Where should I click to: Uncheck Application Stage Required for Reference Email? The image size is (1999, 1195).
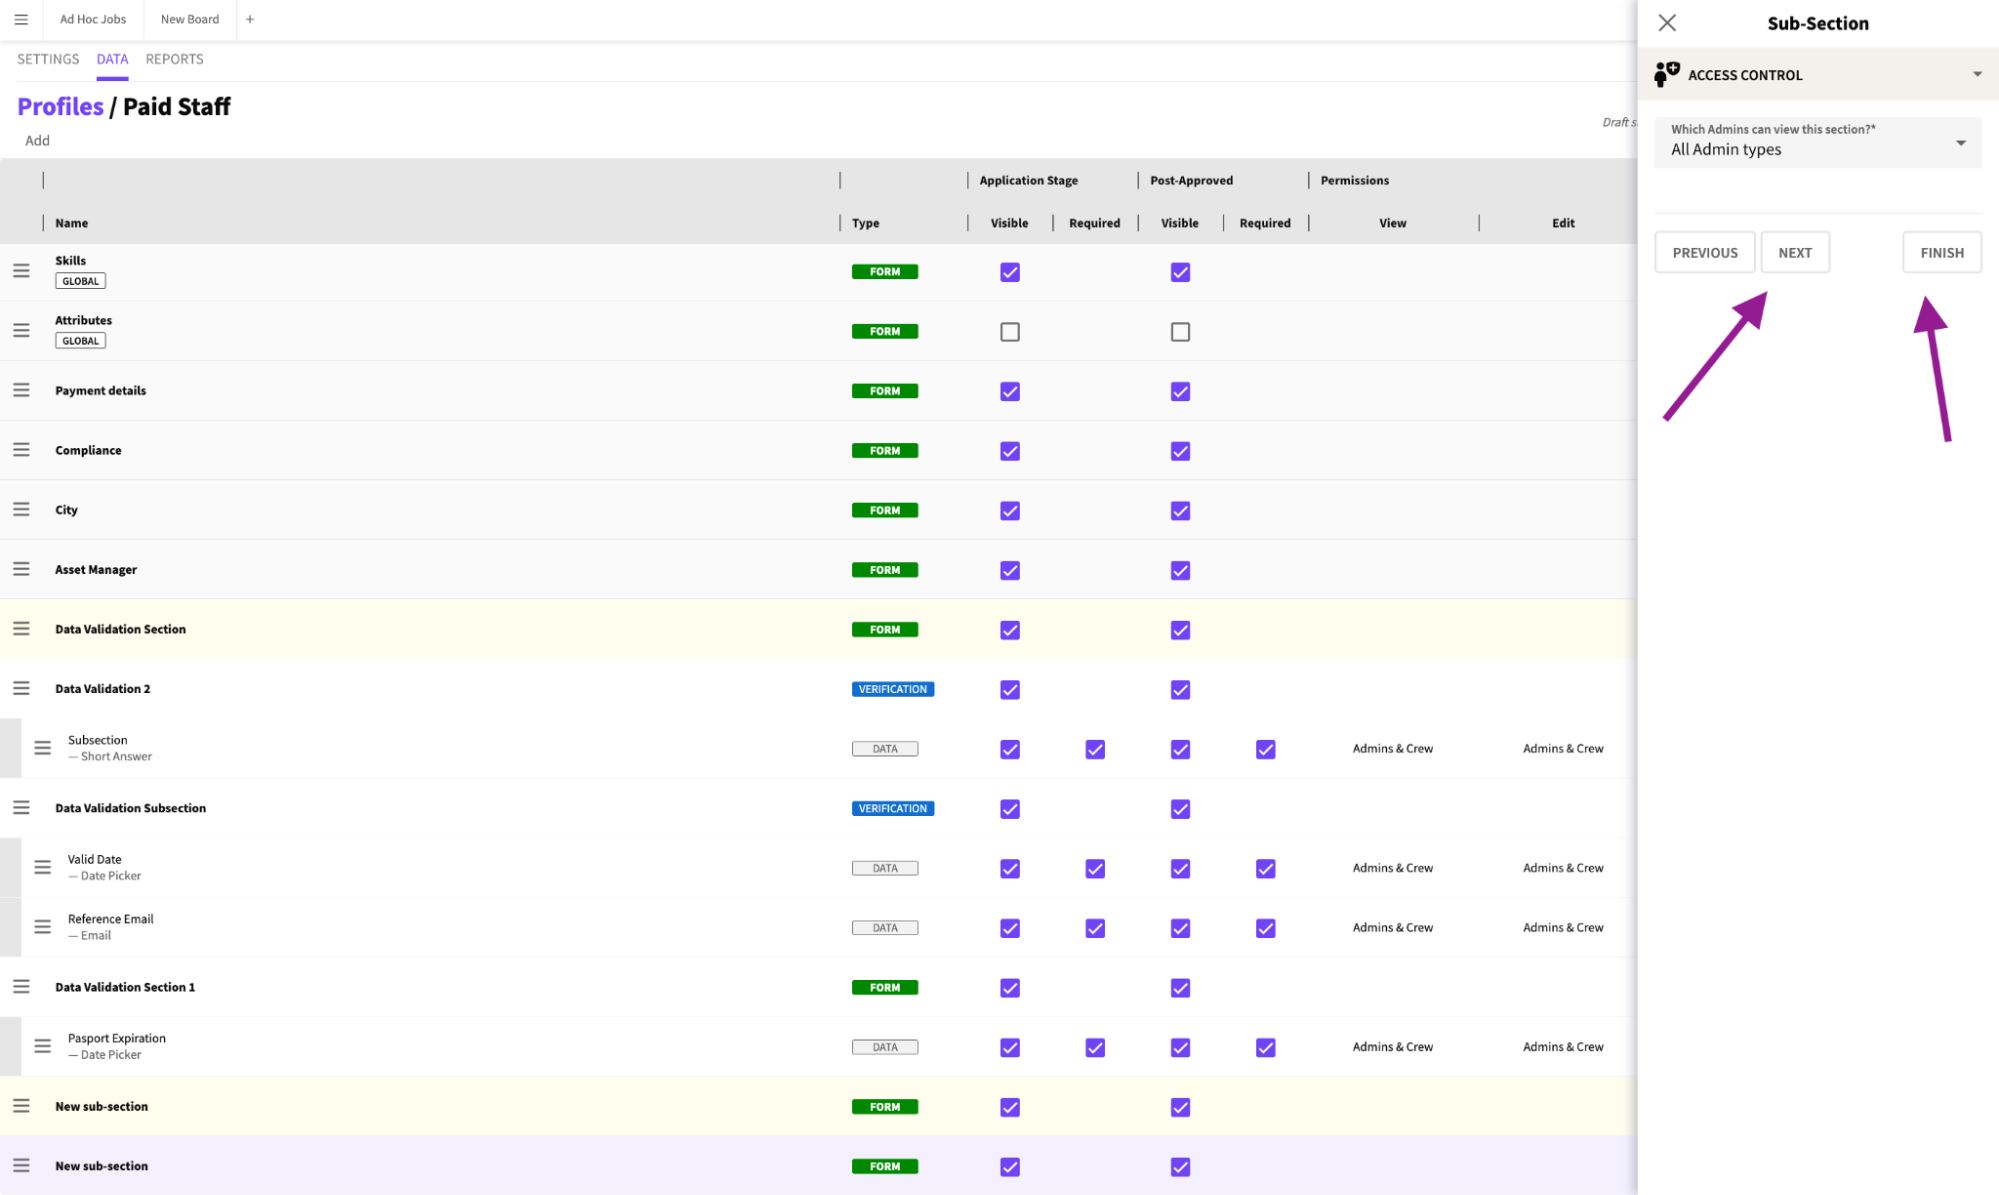pos(1095,928)
